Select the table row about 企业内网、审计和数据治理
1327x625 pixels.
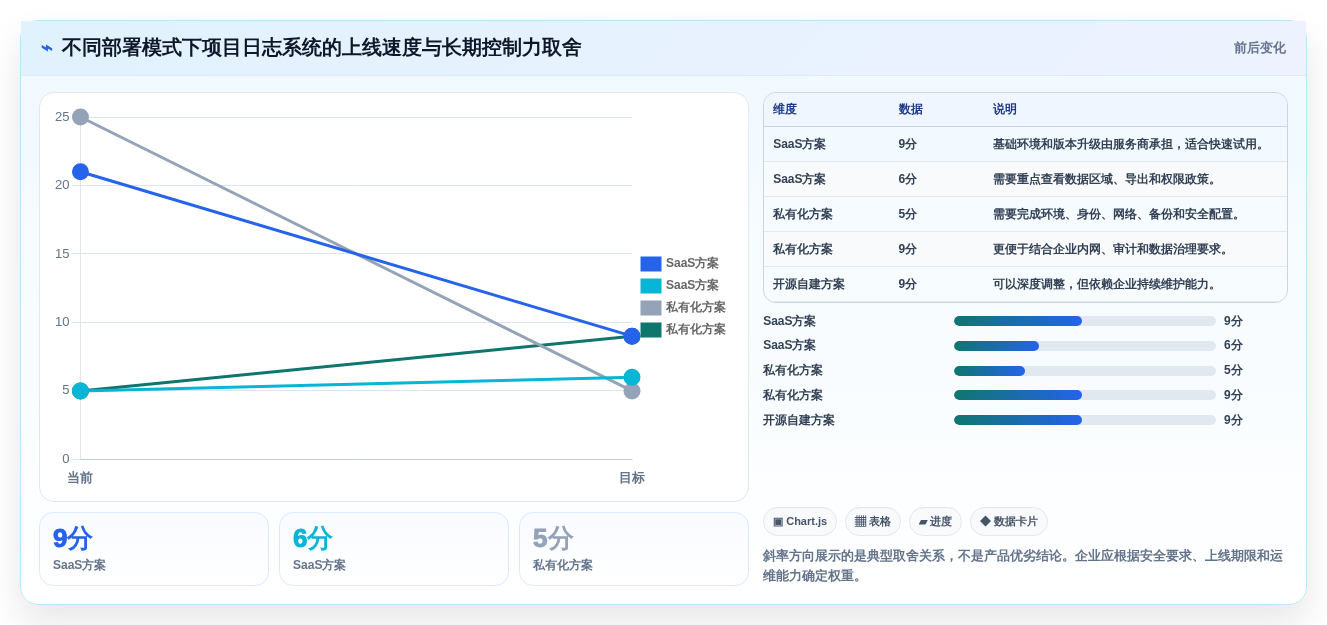click(x=1025, y=249)
